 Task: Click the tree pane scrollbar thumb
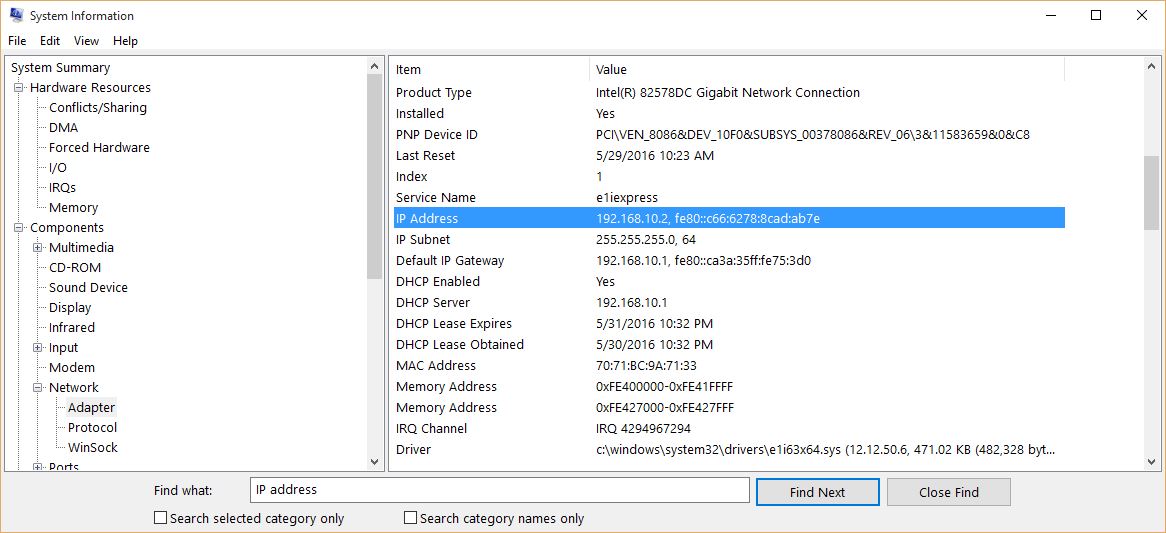[x=375, y=177]
